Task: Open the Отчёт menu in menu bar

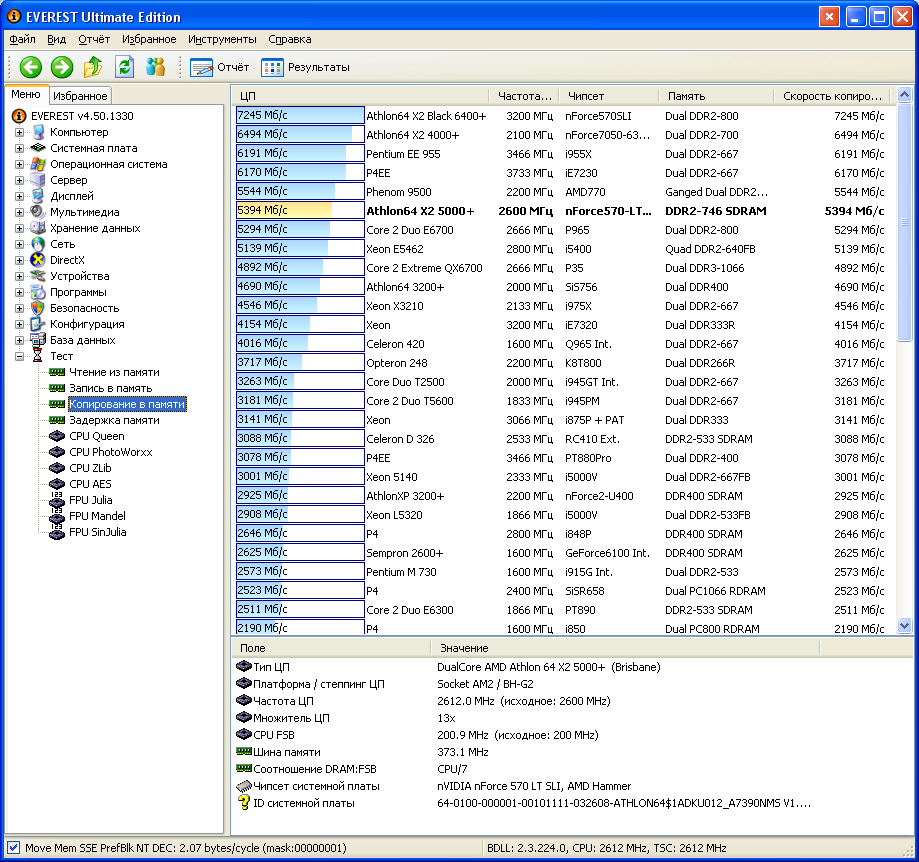Action: click(94, 39)
